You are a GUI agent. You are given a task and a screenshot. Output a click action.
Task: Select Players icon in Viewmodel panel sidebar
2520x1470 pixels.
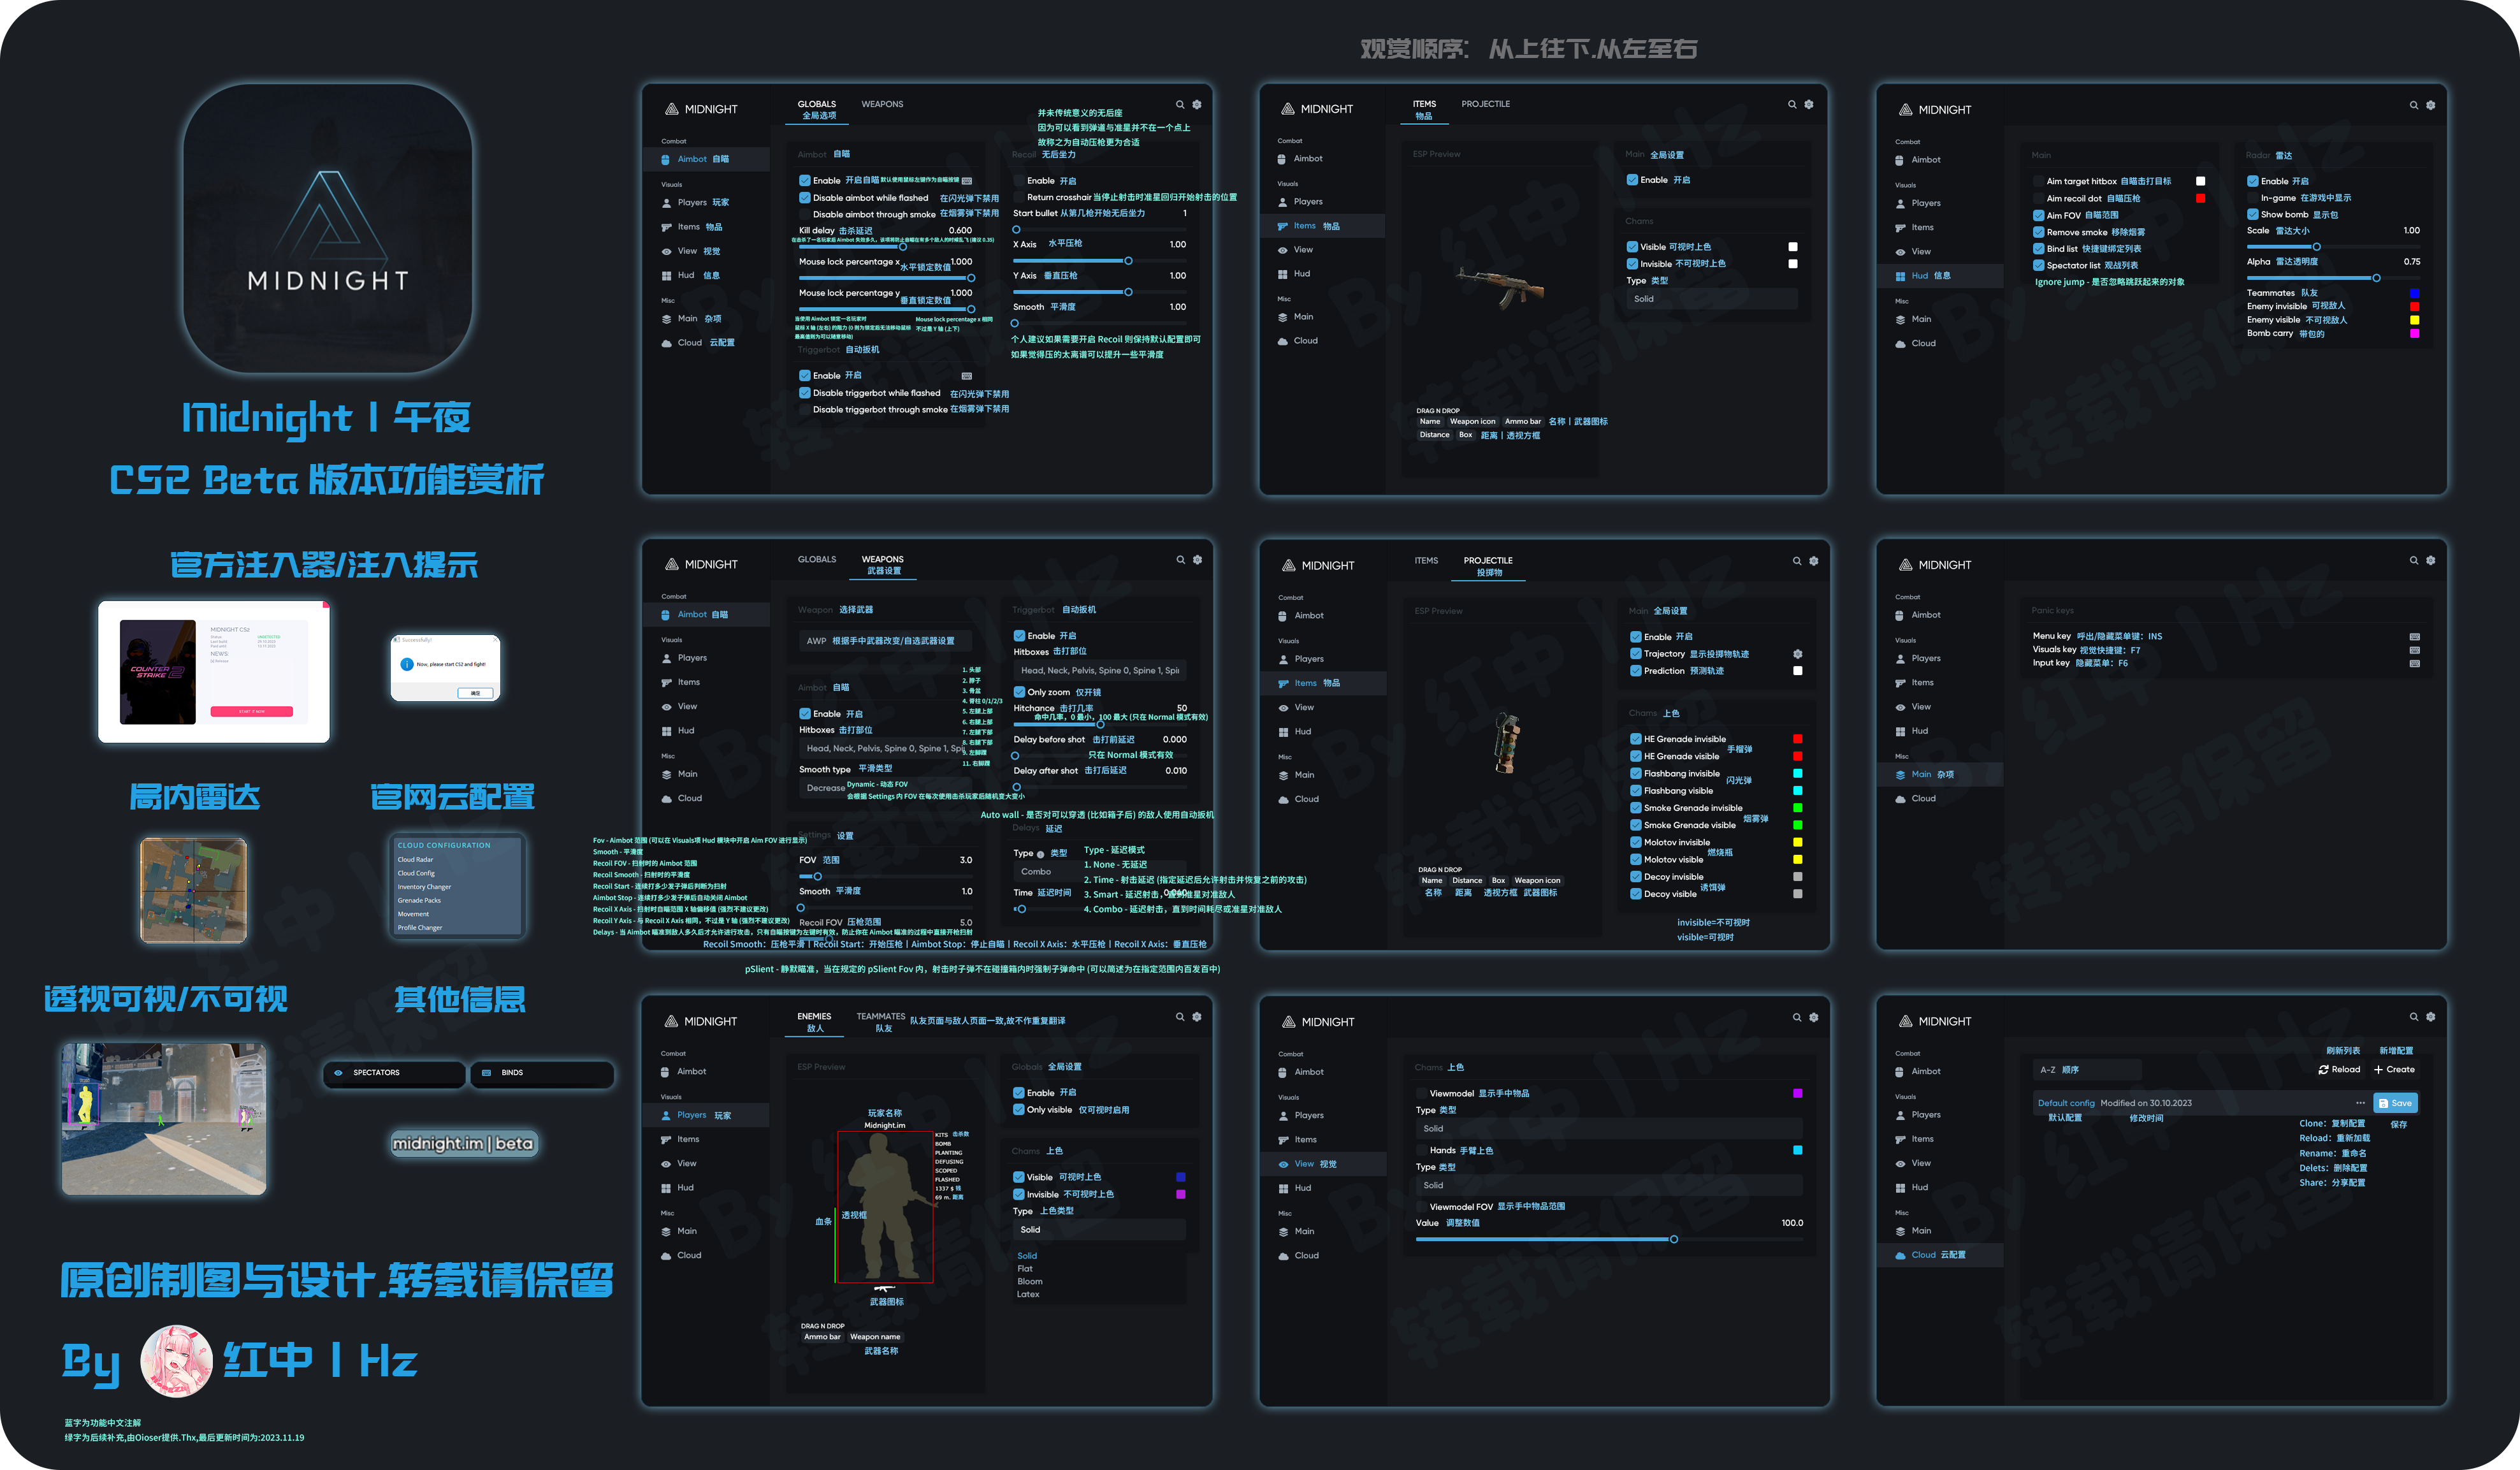[1284, 1116]
